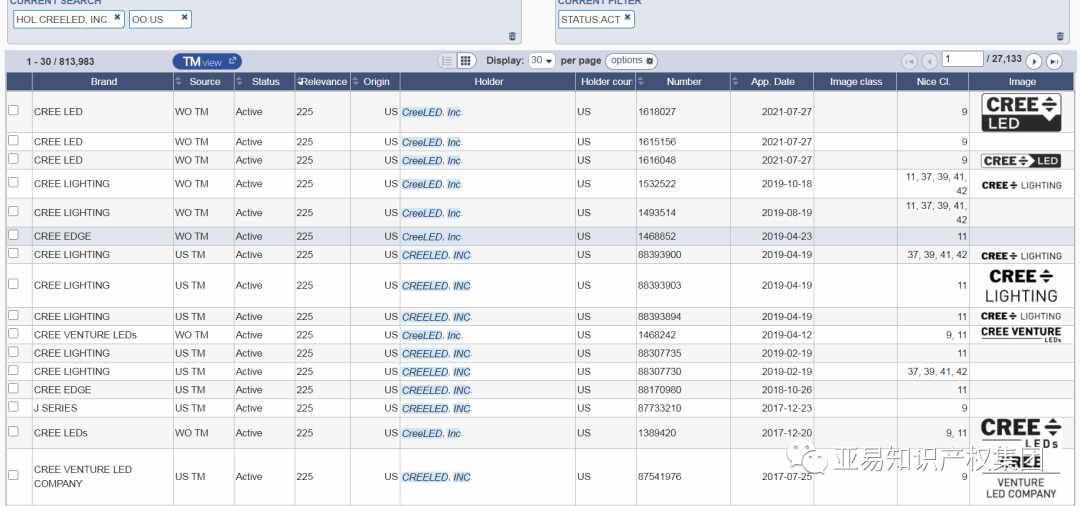View stacked CREE LIGHTING logo for 88393903
Viewport: 1080px width, 506px height.
click(x=1021, y=286)
